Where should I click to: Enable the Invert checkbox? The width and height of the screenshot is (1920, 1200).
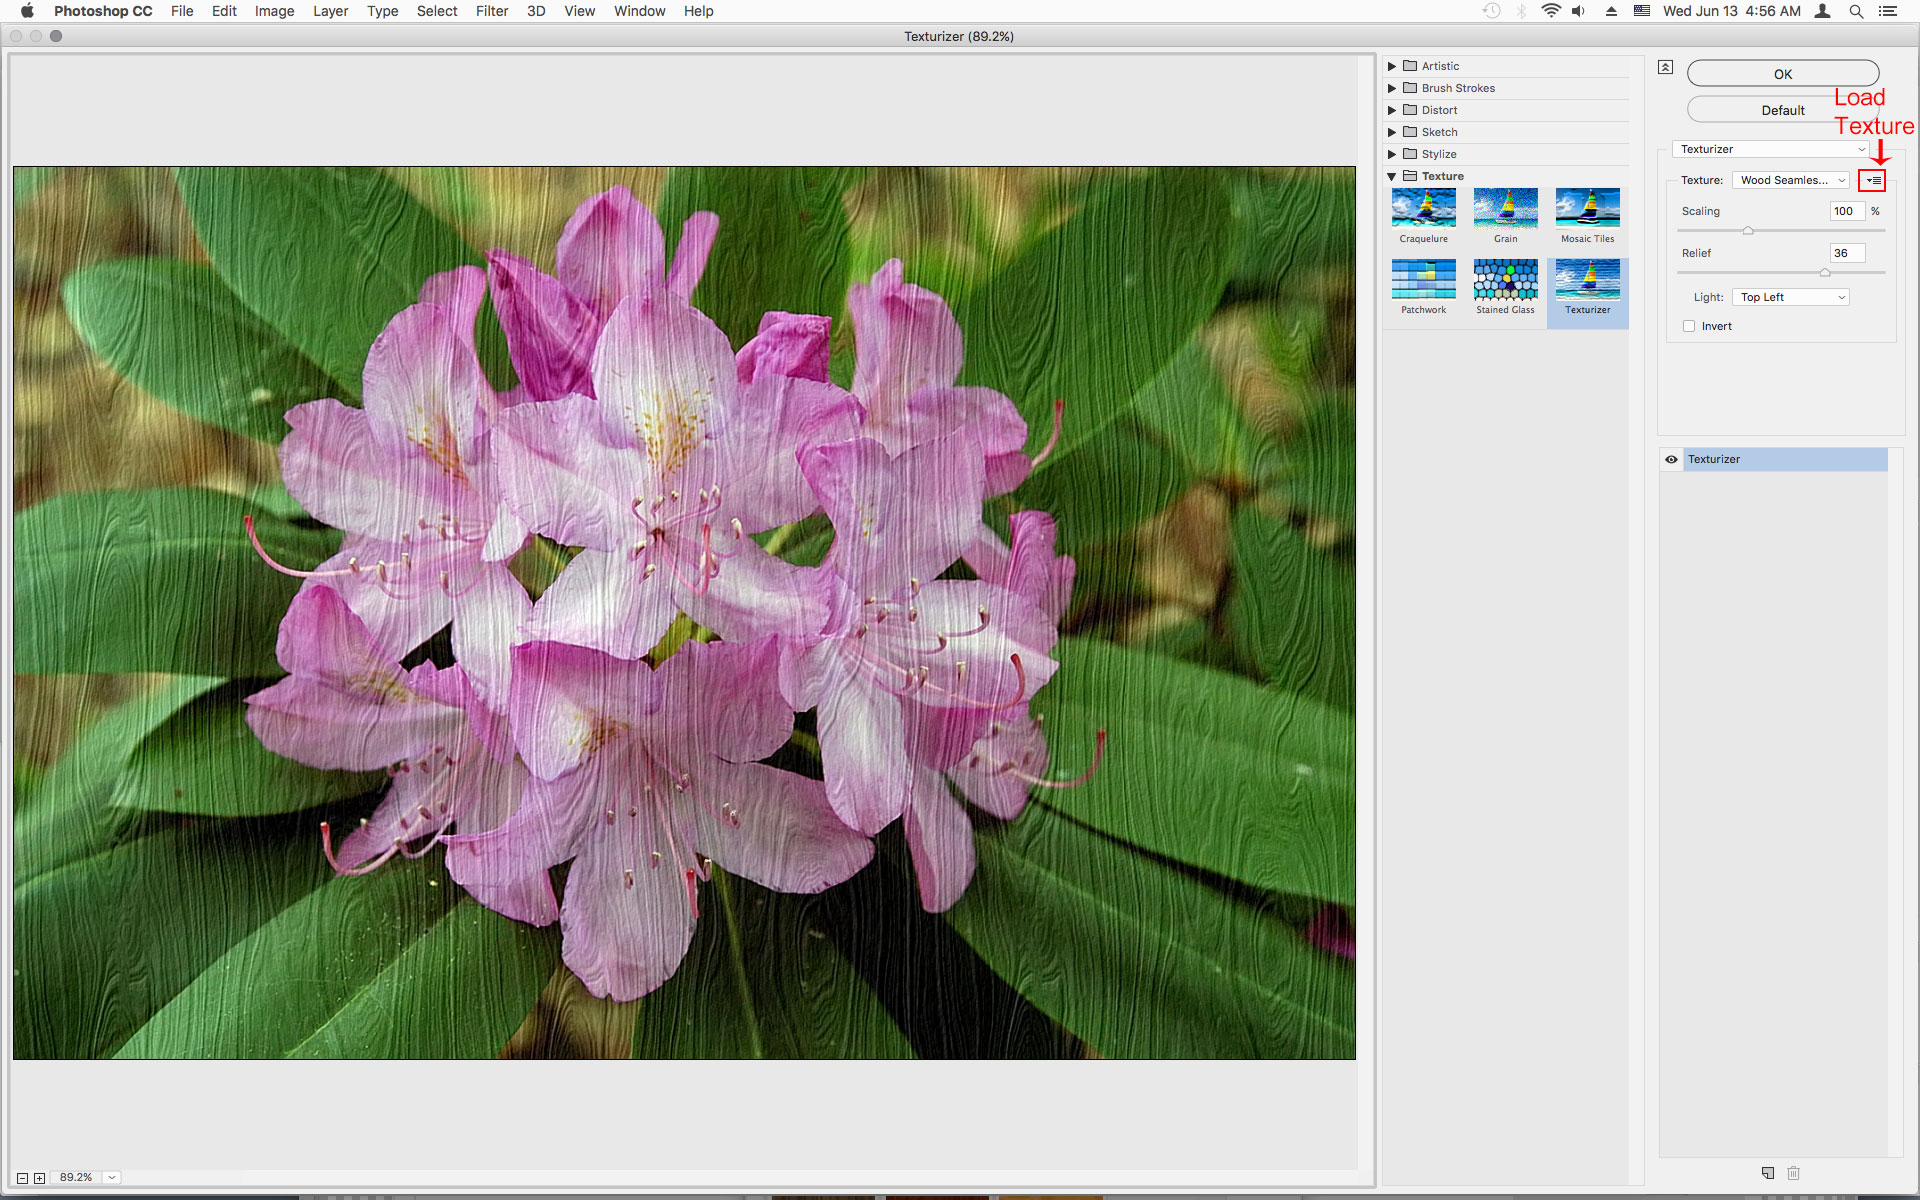[1689, 326]
